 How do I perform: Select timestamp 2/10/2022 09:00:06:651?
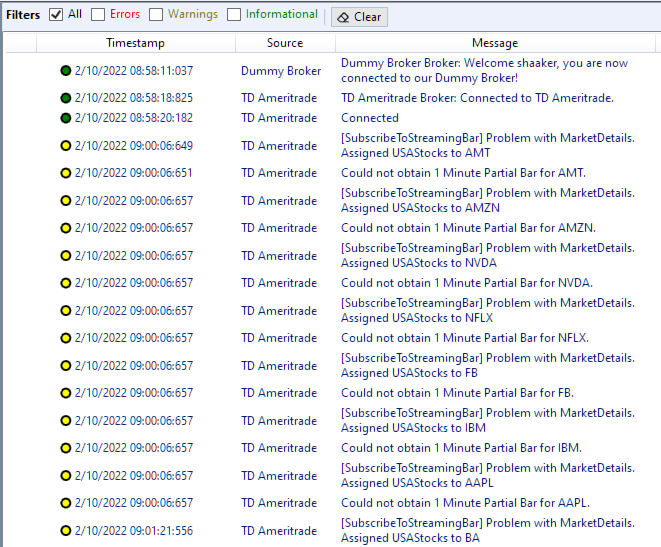(x=134, y=173)
